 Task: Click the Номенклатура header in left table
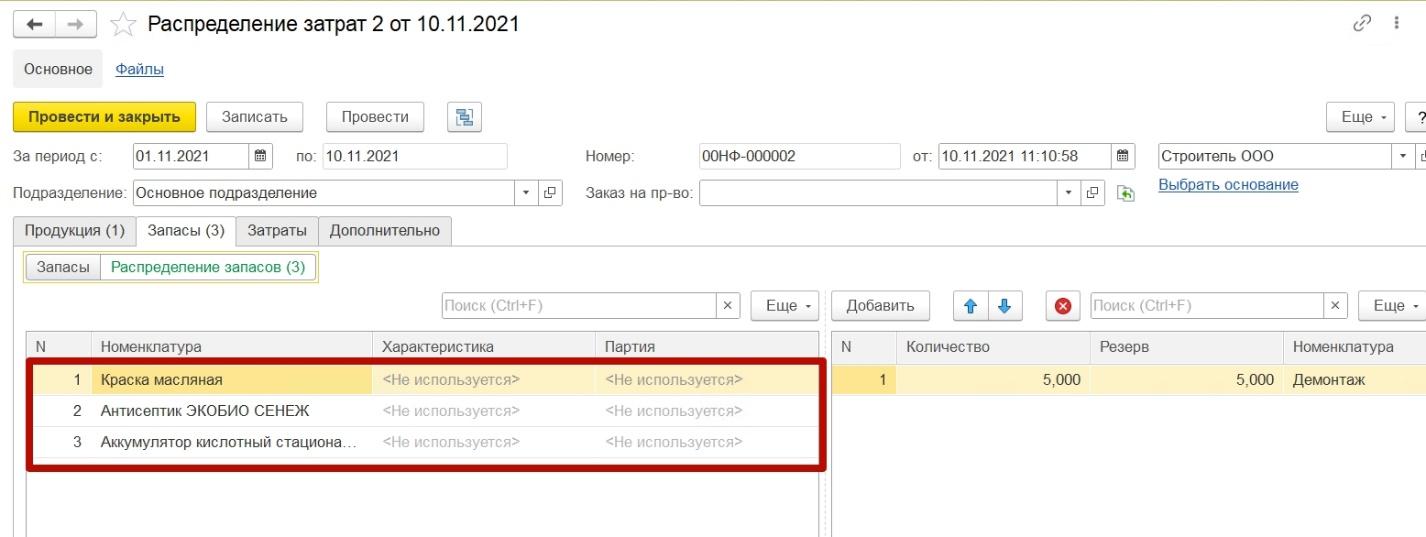point(231,347)
